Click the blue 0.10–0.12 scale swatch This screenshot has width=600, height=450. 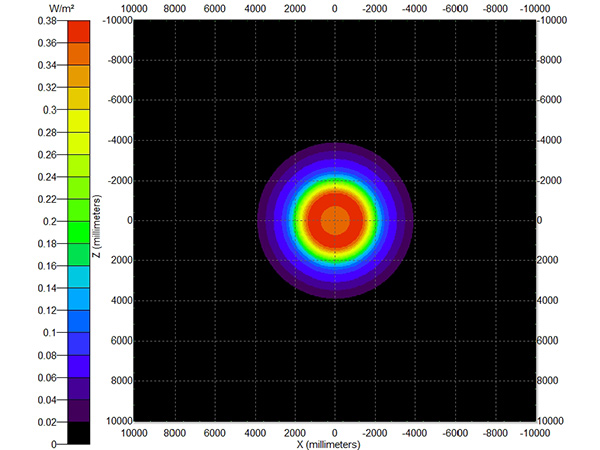tap(79, 321)
